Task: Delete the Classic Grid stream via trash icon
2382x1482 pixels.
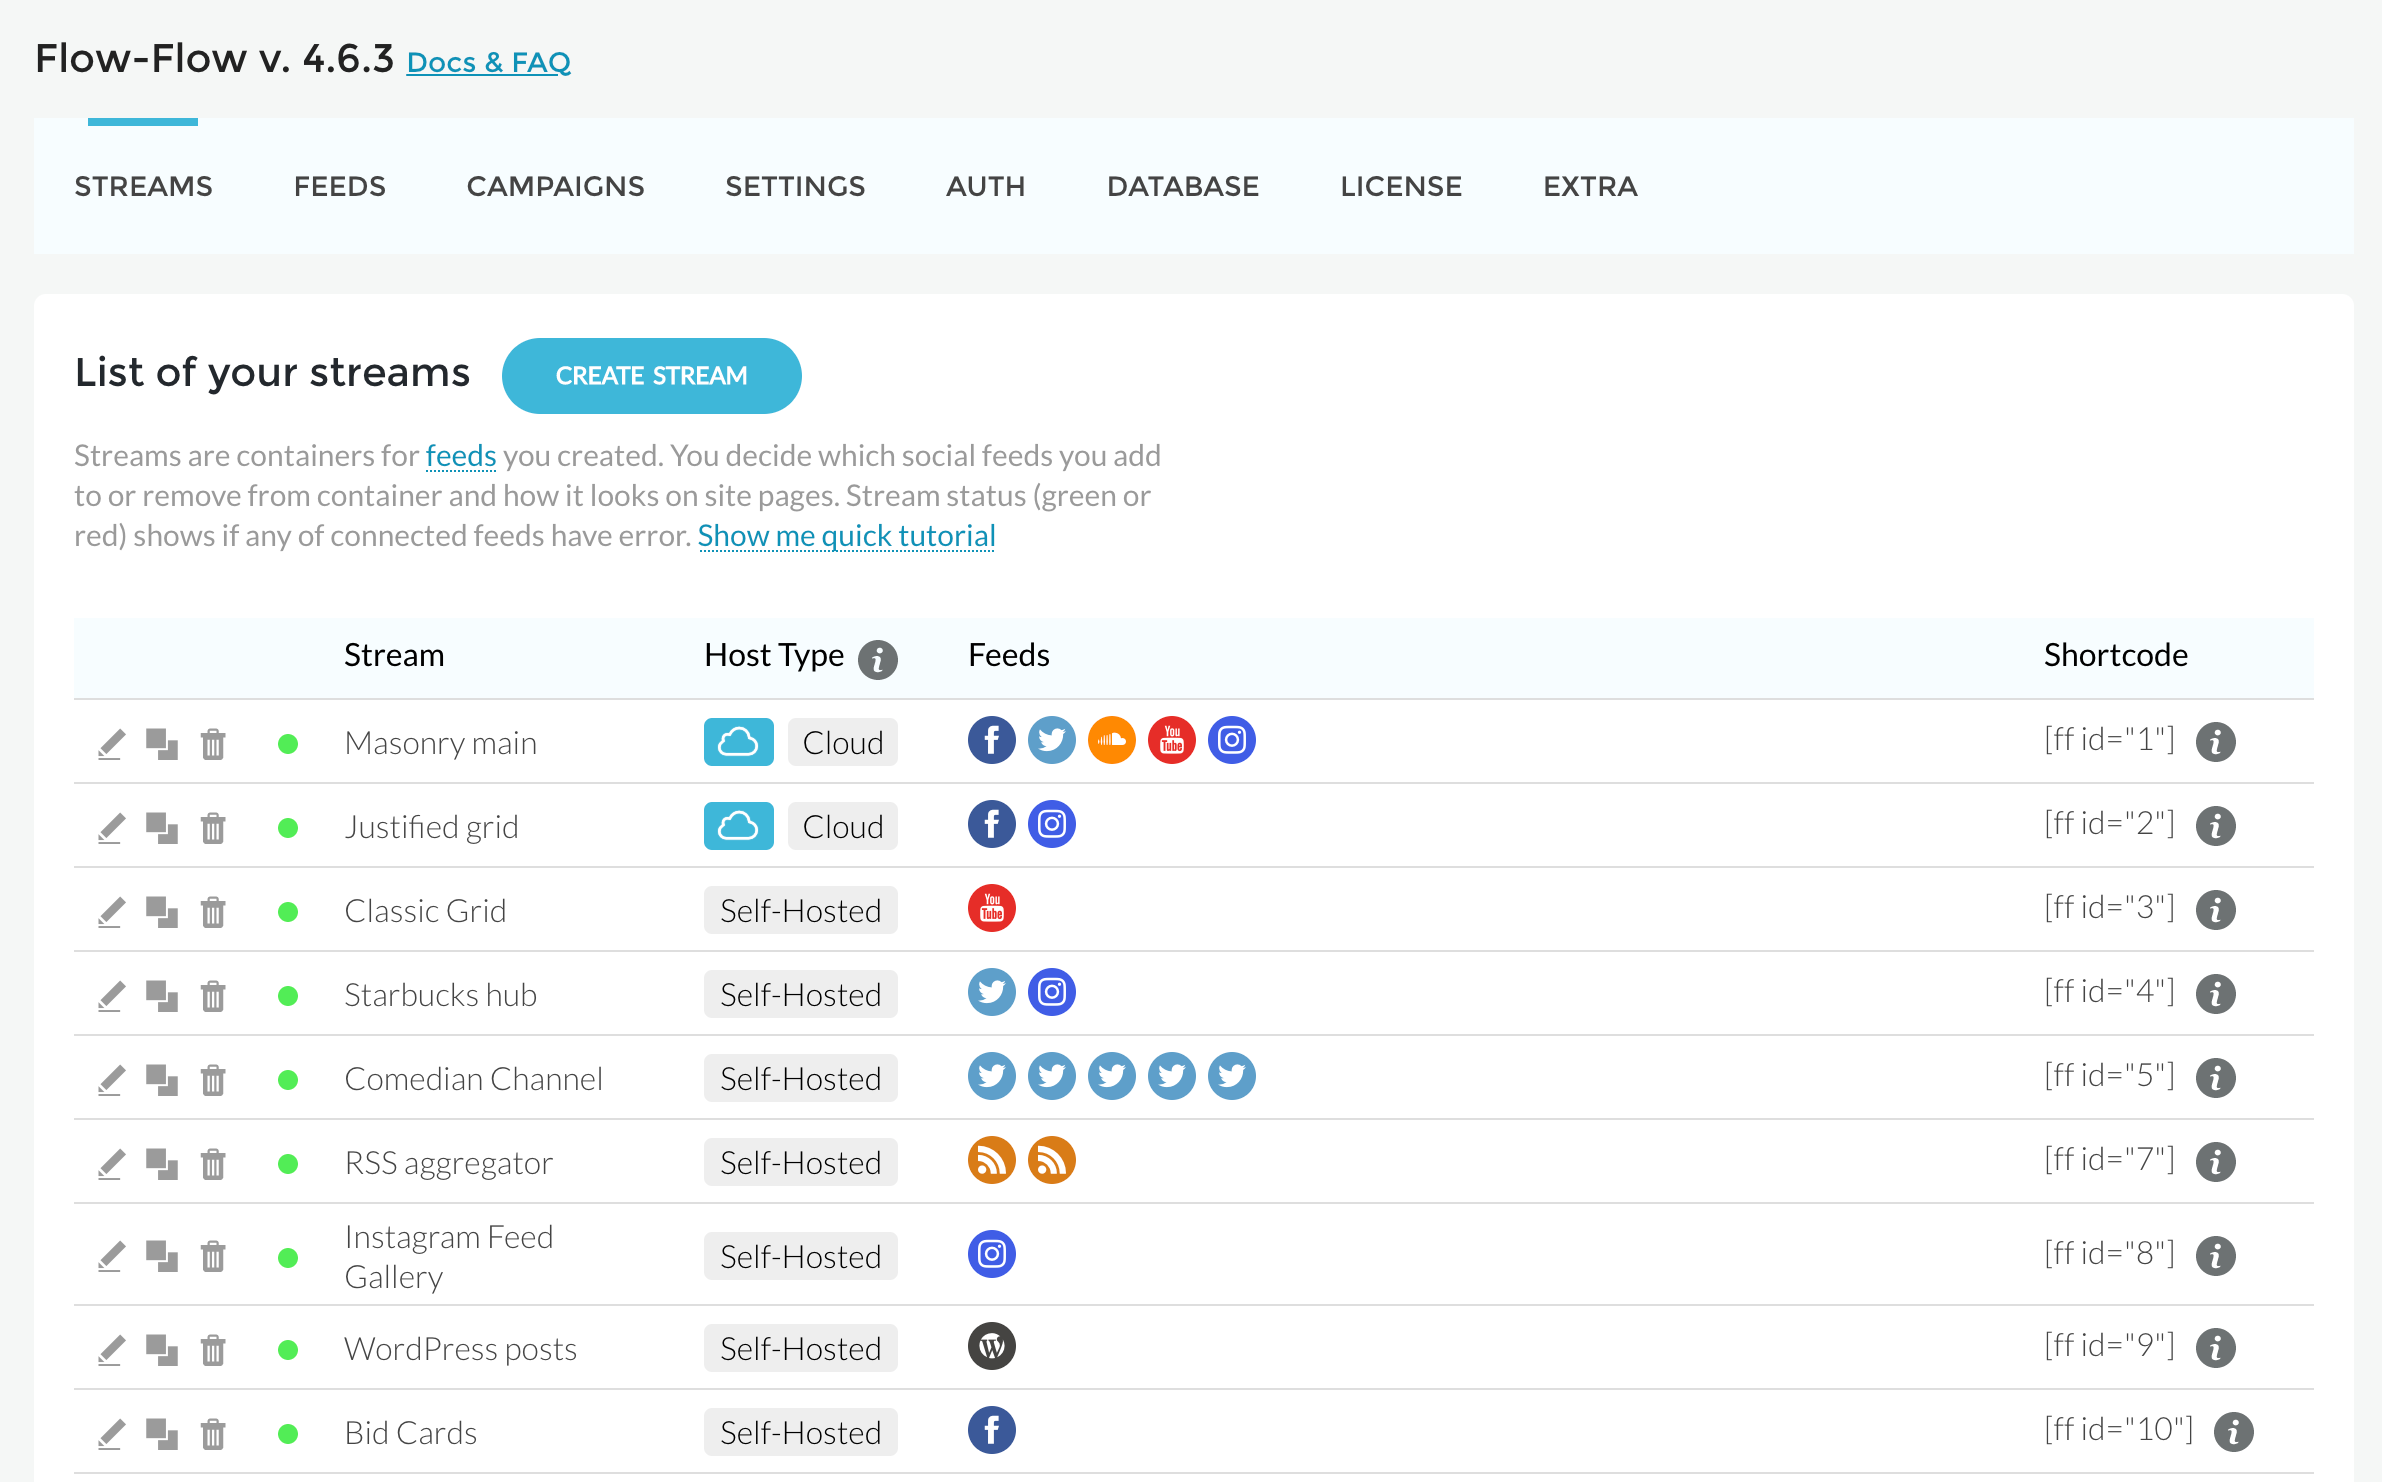Action: point(213,912)
